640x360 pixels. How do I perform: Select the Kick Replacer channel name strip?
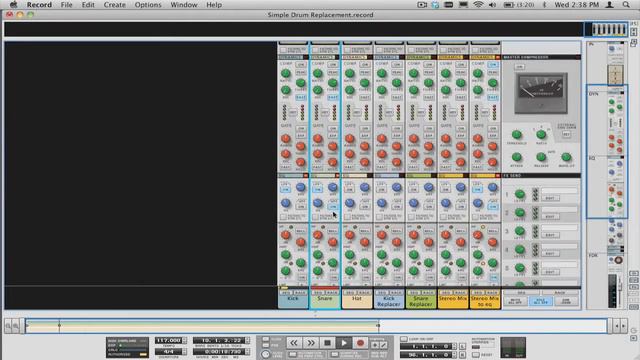point(389,302)
